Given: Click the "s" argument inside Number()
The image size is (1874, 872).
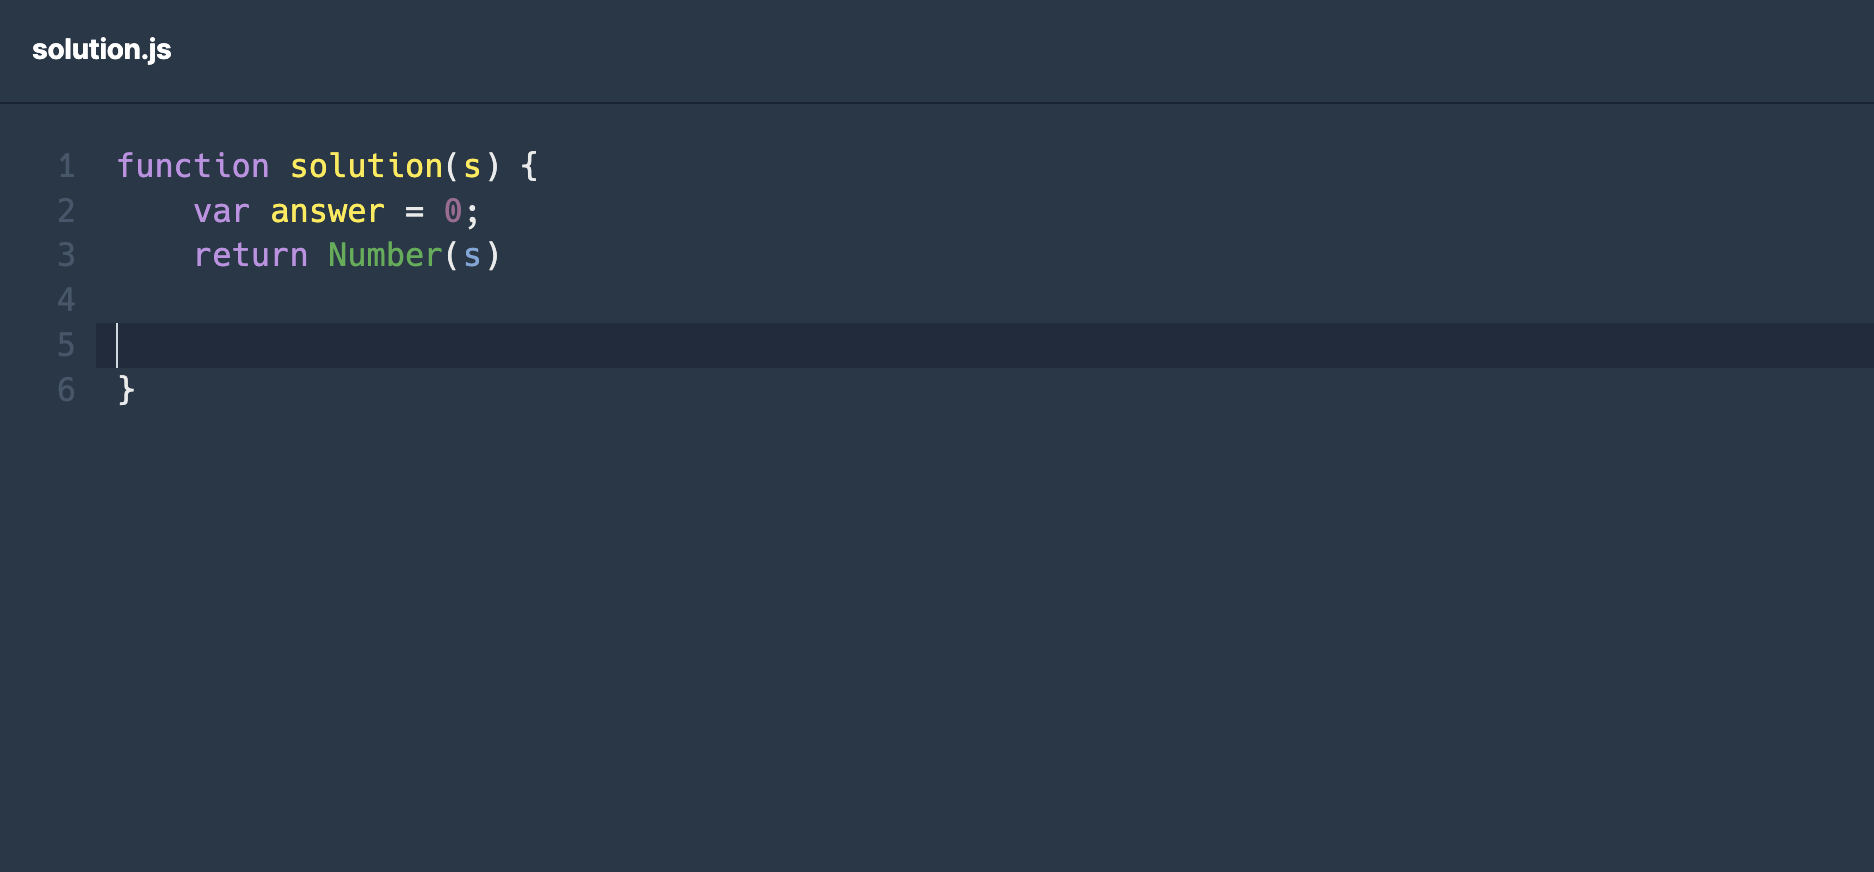Looking at the screenshot, I should 472,255.
